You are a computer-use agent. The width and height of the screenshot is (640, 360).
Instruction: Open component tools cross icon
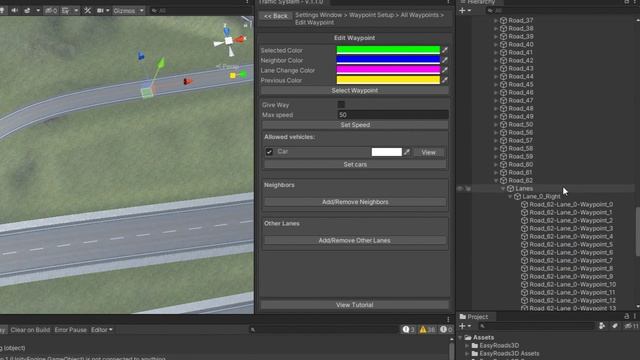87,10
